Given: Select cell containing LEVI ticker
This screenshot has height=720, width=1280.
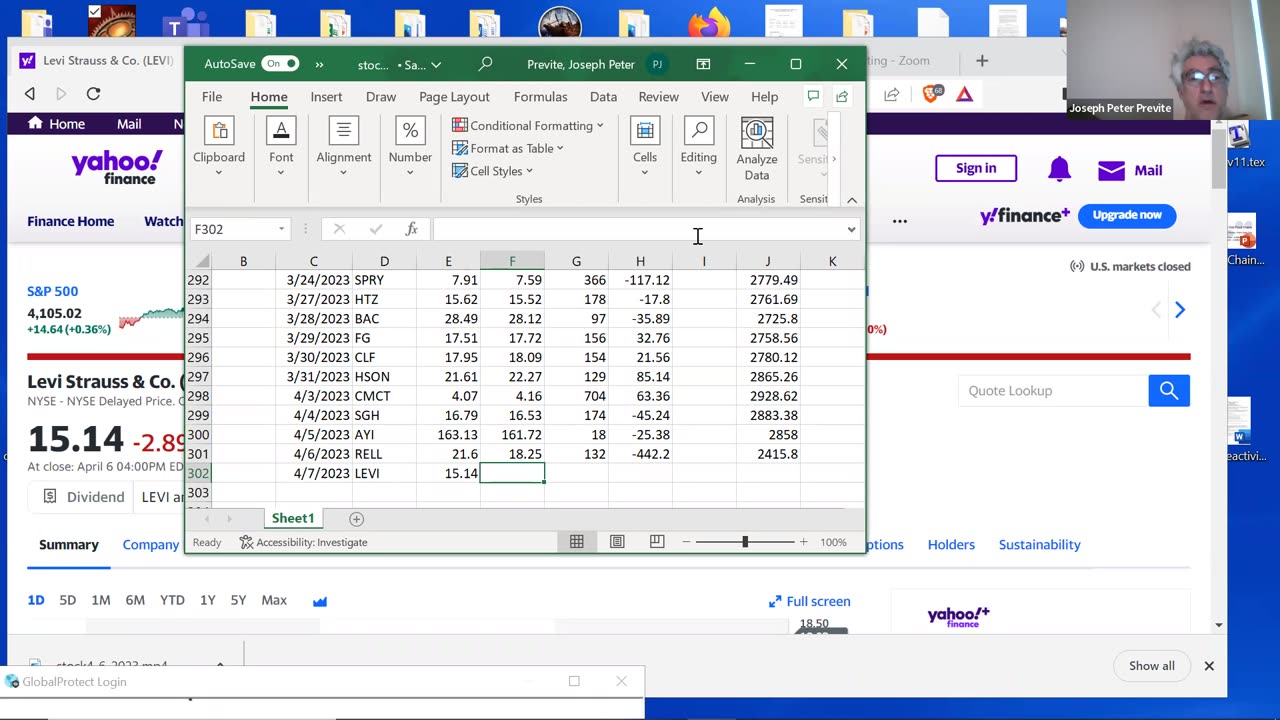Looking at the screenshot, I should tap(384, 473).
